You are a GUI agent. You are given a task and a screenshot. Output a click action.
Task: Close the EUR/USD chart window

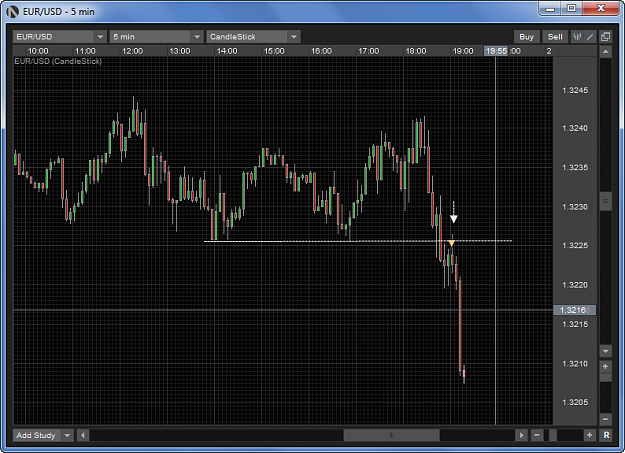(601, 8)
